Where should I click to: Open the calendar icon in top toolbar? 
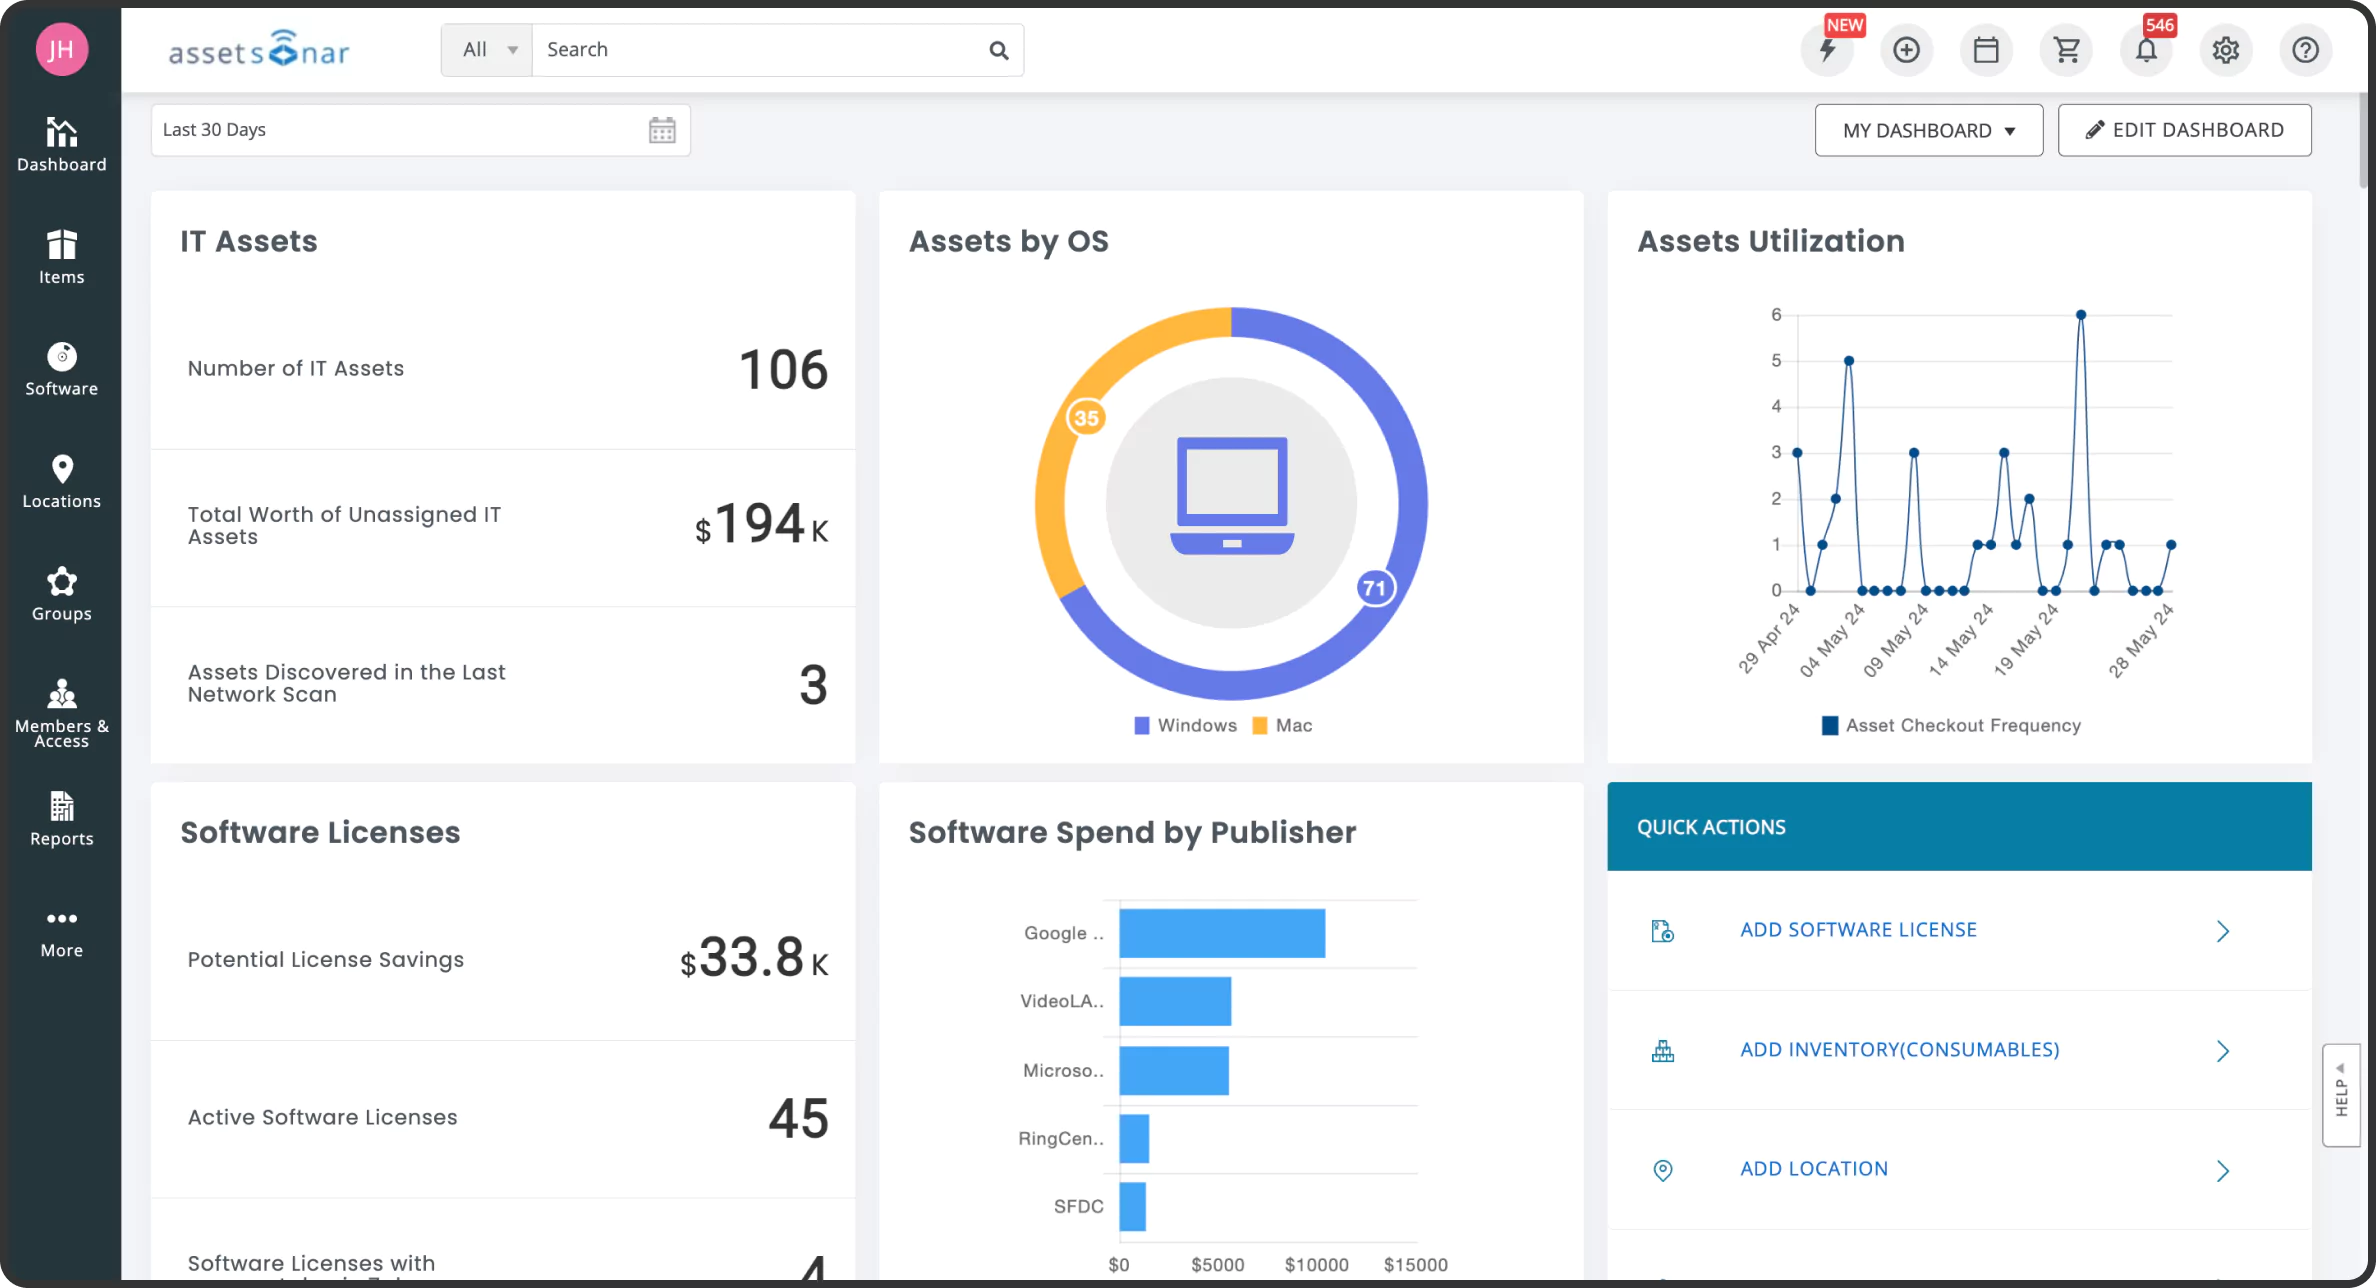[1986, 50]
